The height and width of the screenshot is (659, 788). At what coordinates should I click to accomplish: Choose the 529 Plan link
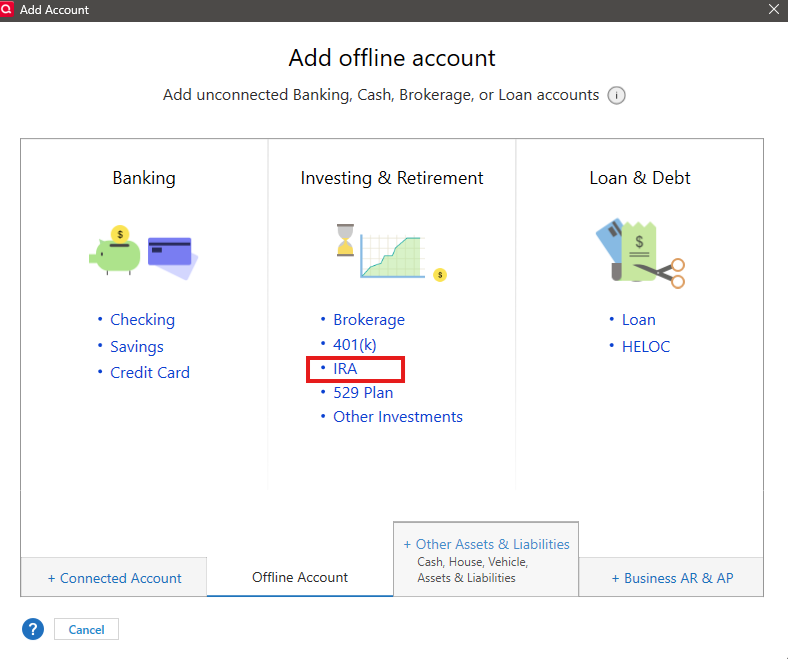point(363,393)
